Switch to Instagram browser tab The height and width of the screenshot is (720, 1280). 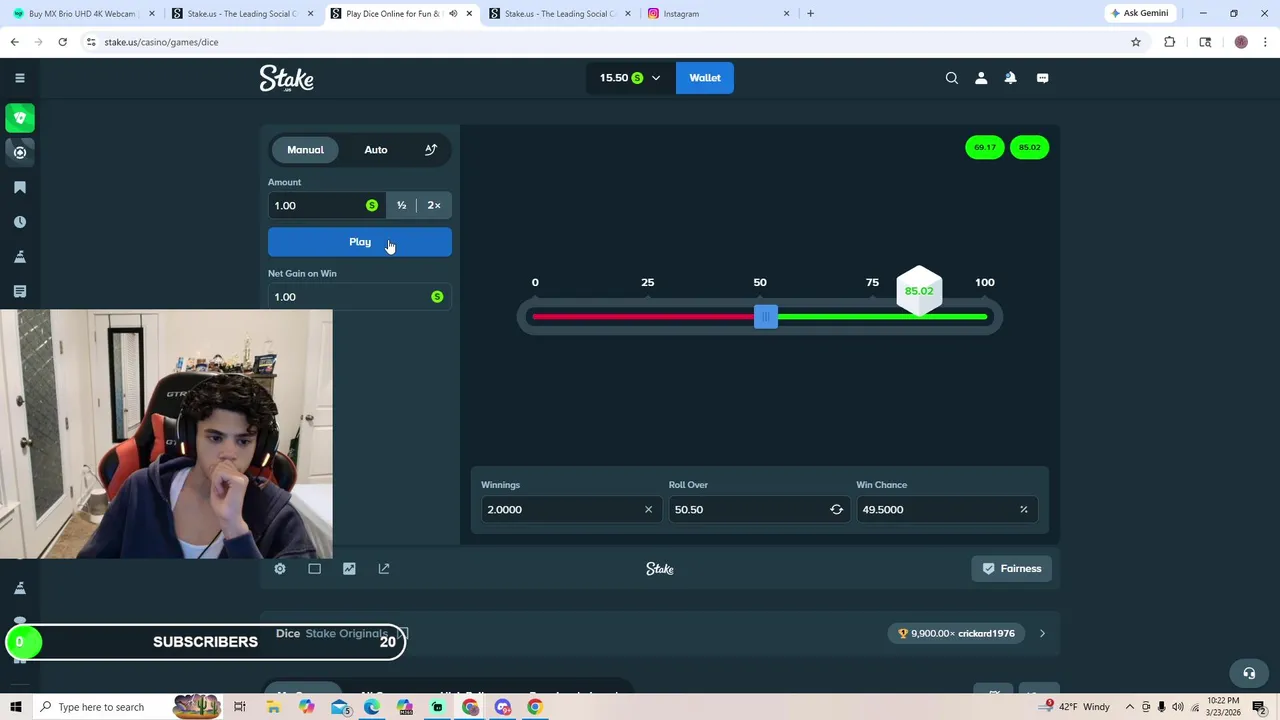click(719, 14)
